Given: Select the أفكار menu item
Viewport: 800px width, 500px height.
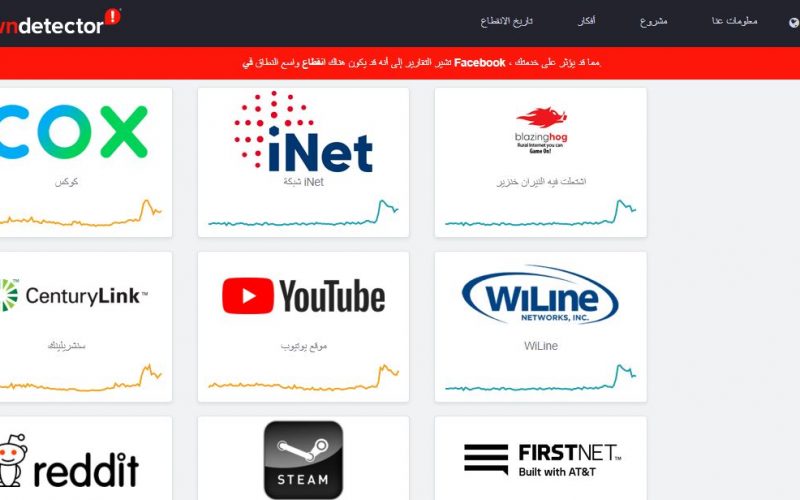Looking at the screenshot, I should tap(586, 21).
